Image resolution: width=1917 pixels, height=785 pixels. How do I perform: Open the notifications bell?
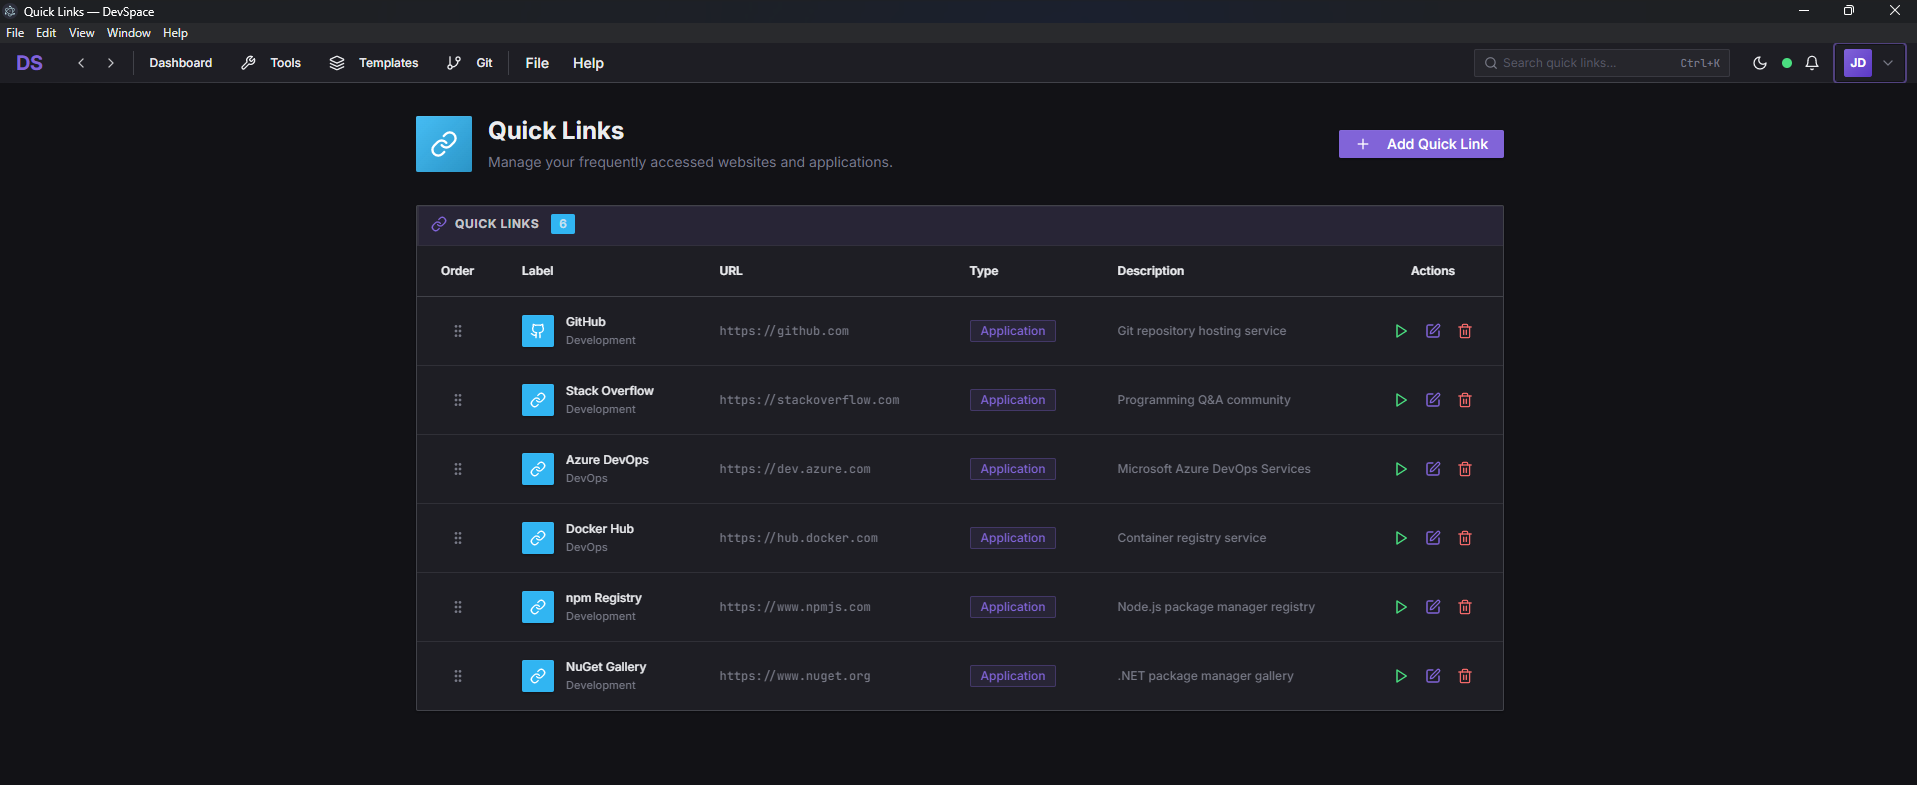click(x=1812, y=63)
